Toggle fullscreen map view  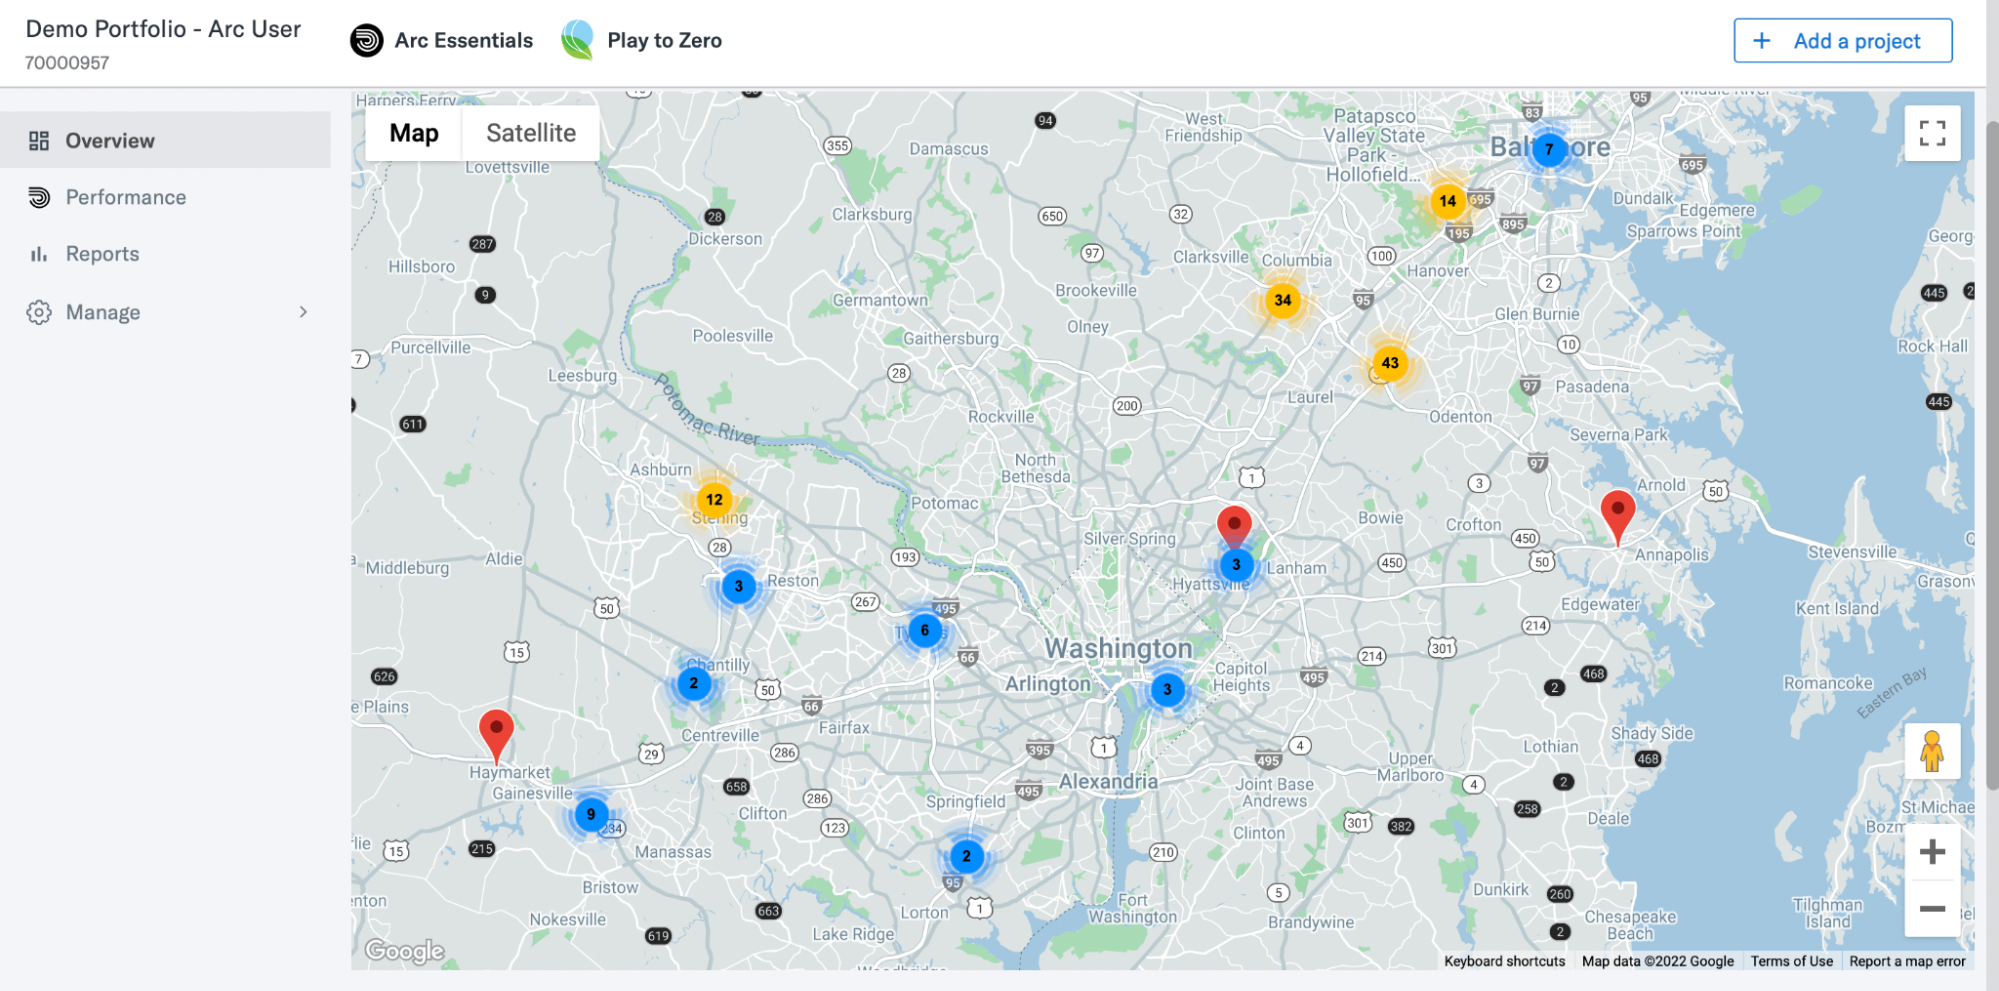click(x=1932, y=133)
